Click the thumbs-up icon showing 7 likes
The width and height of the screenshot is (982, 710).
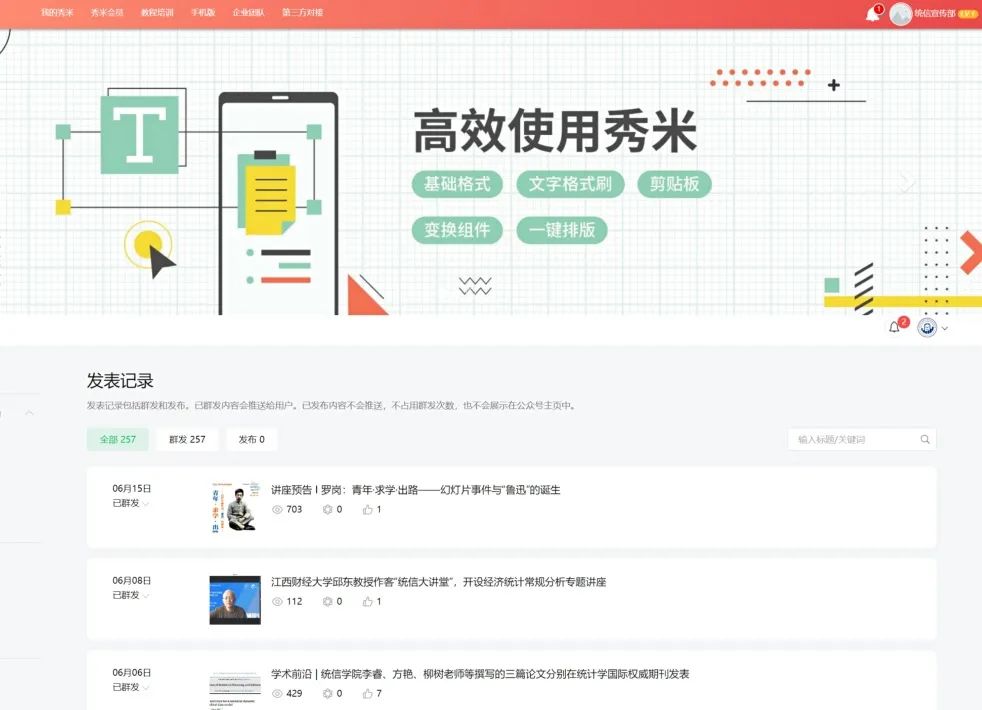pyautogui.click(x=367, y=694)
